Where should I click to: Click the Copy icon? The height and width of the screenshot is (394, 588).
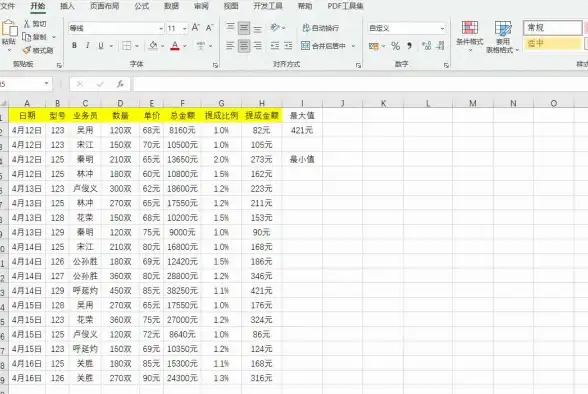tap(27, 37)
